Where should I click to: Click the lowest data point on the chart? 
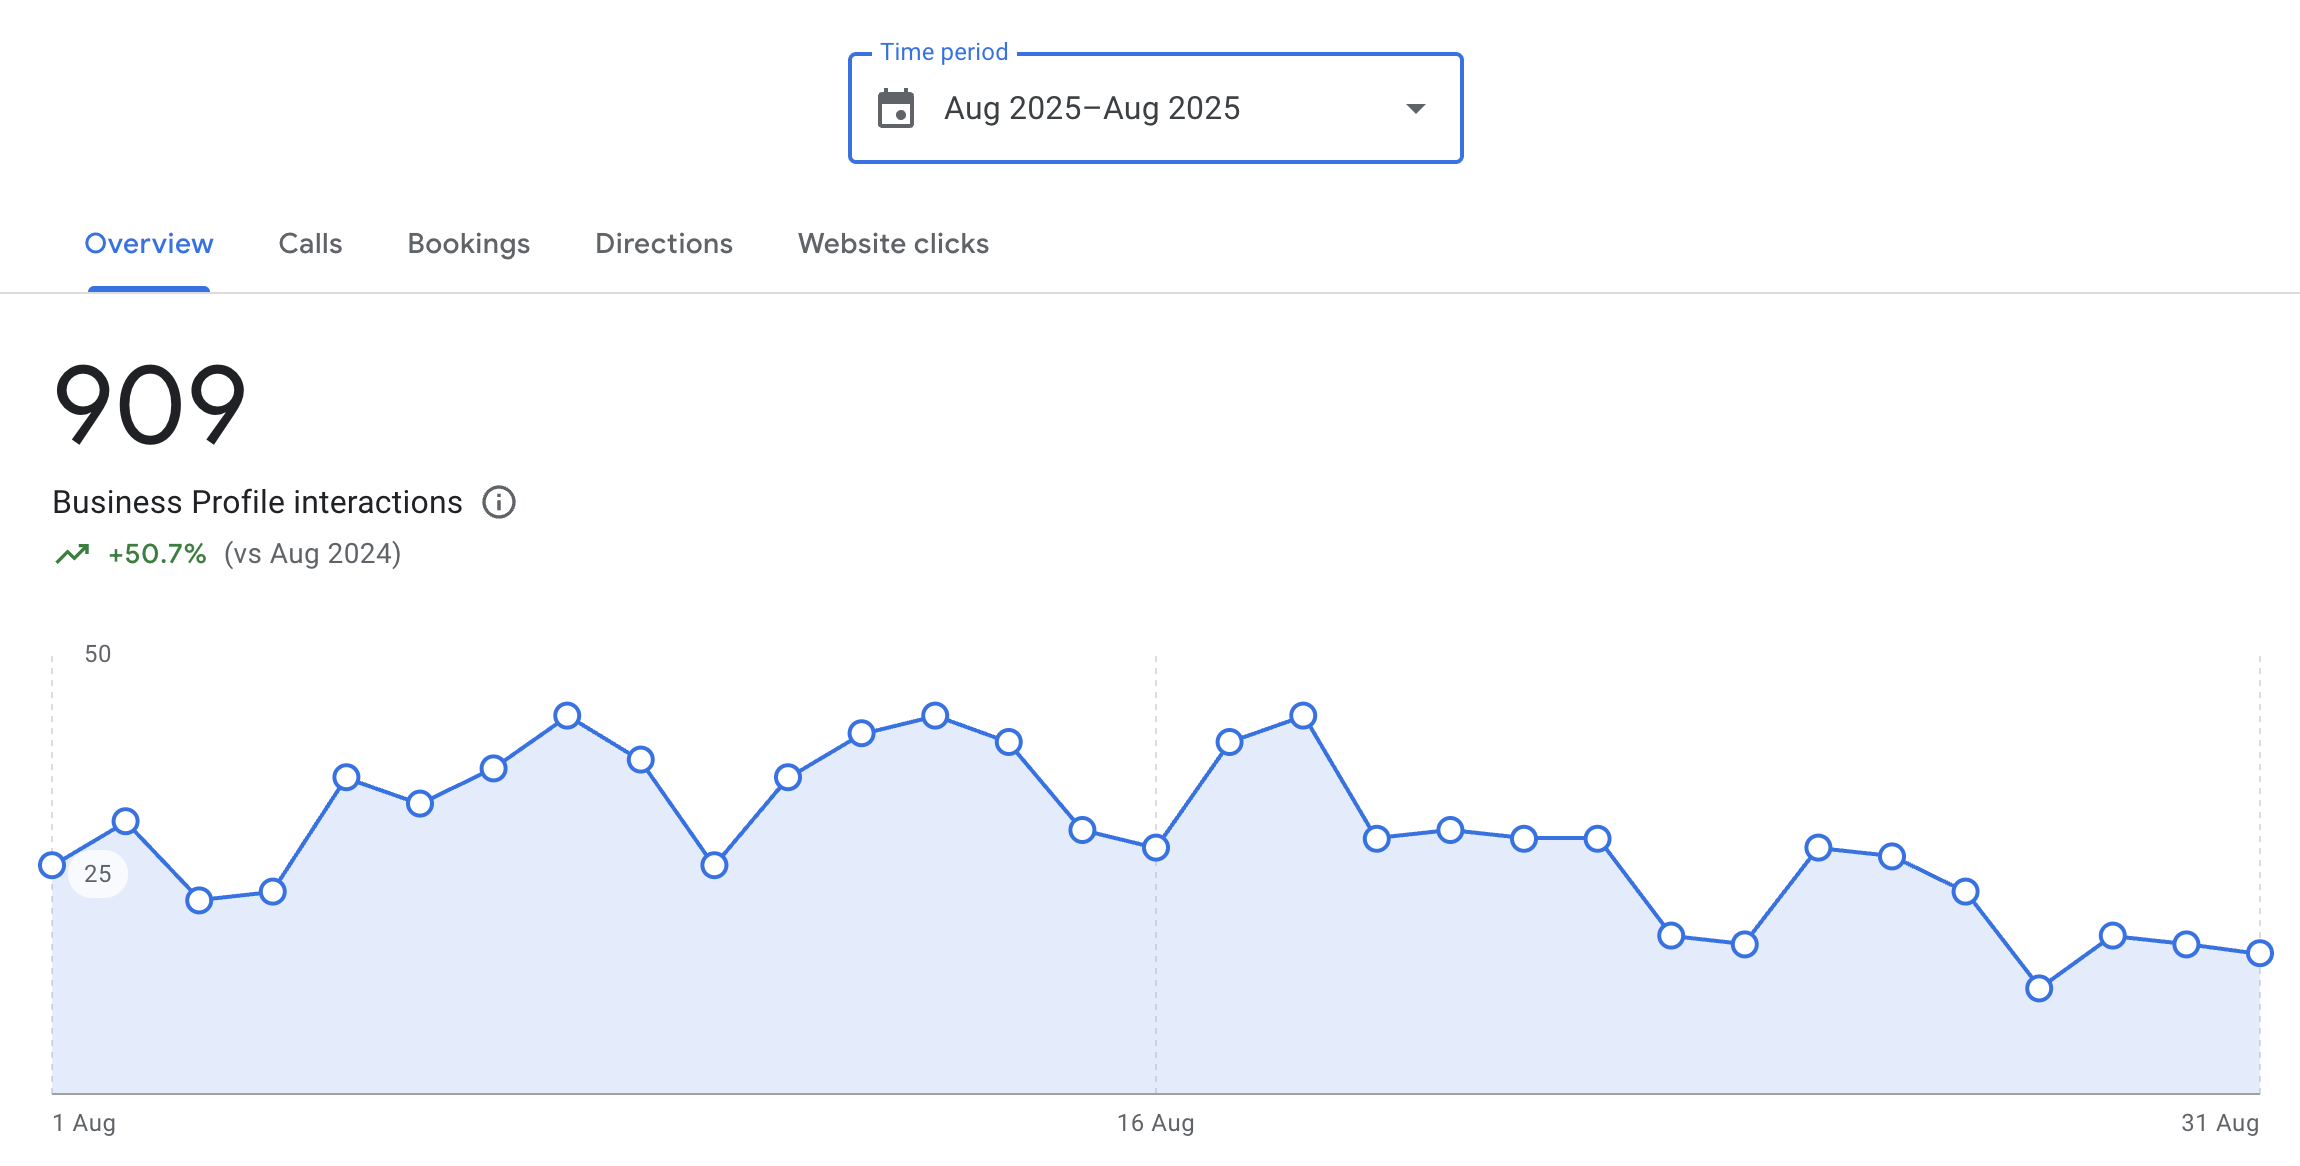click(2039, 989)
